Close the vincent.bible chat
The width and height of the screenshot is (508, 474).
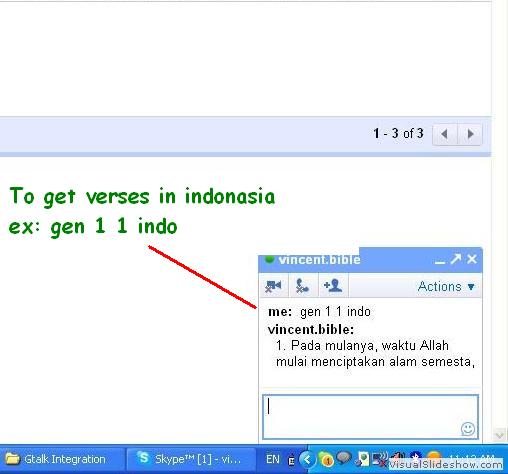472,259
